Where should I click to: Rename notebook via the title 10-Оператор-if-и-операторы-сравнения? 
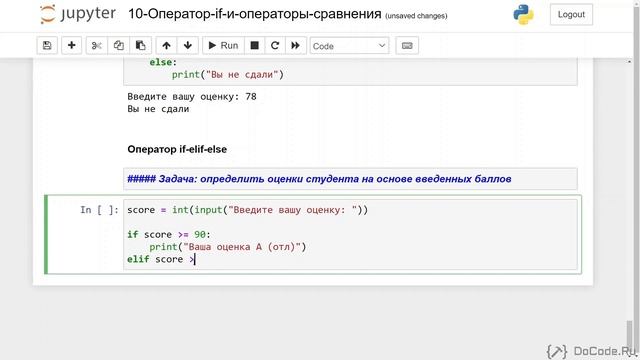(255, 14)
